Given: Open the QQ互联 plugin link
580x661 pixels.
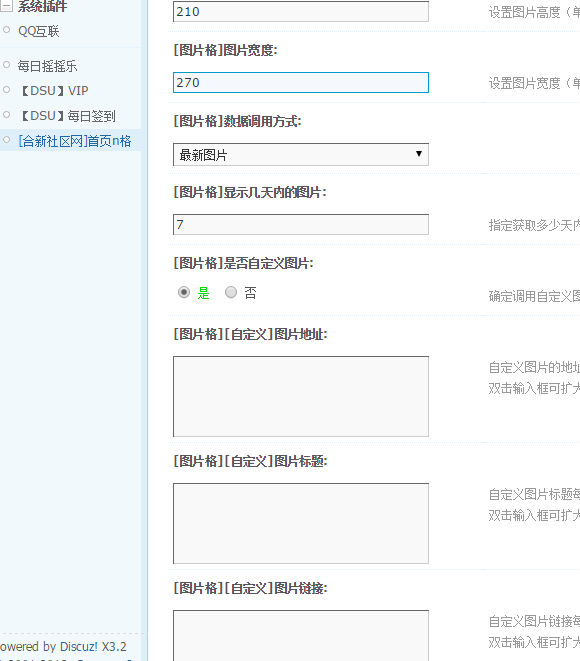Looking at the screenshot, I should point(38,31).
